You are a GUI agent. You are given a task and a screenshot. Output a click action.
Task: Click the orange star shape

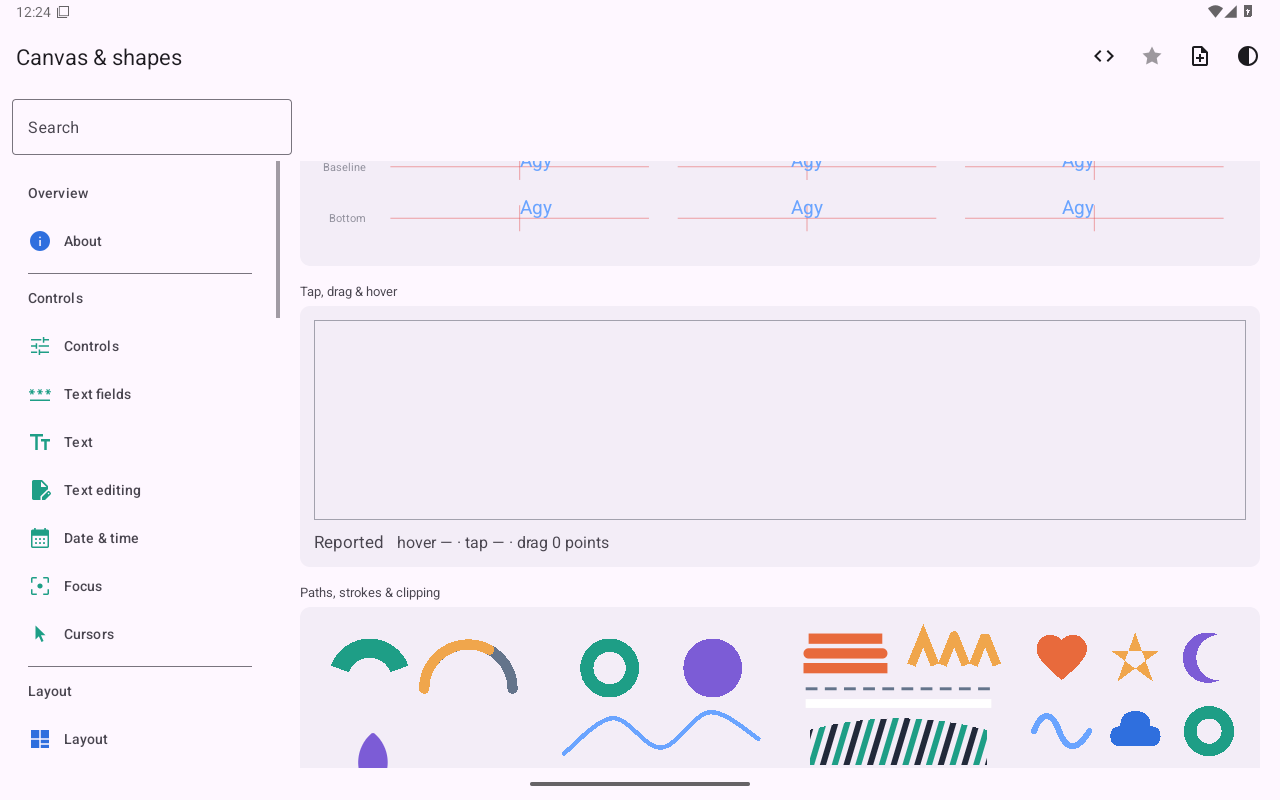(x=1135, y=658)
